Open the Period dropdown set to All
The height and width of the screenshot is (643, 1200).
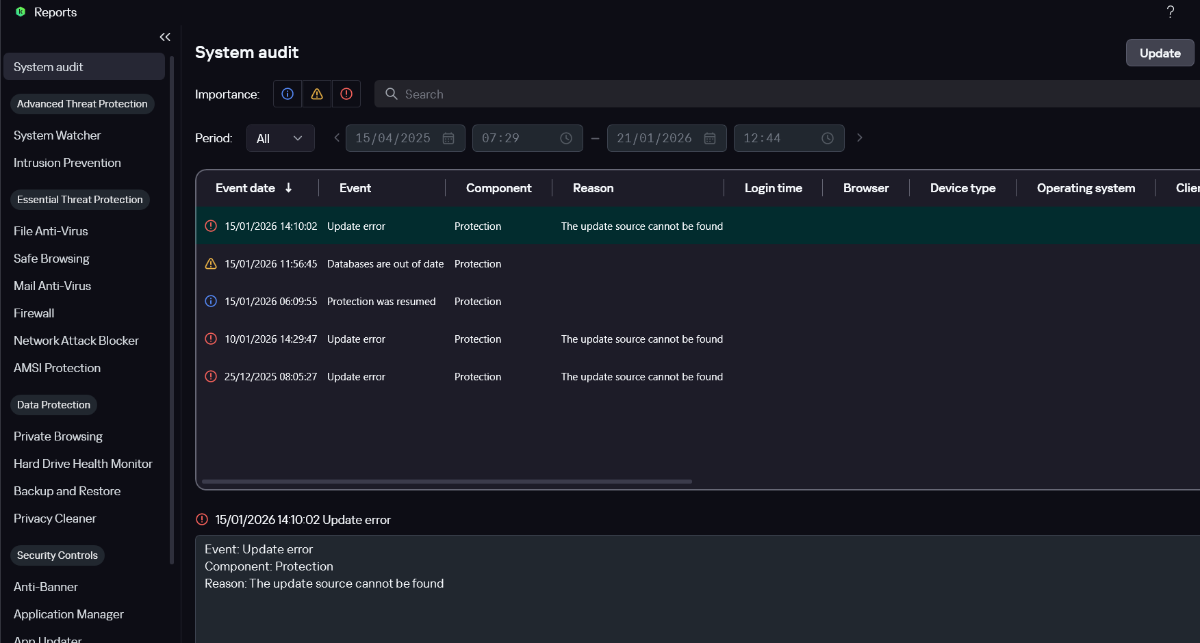[x=280, y=138]
